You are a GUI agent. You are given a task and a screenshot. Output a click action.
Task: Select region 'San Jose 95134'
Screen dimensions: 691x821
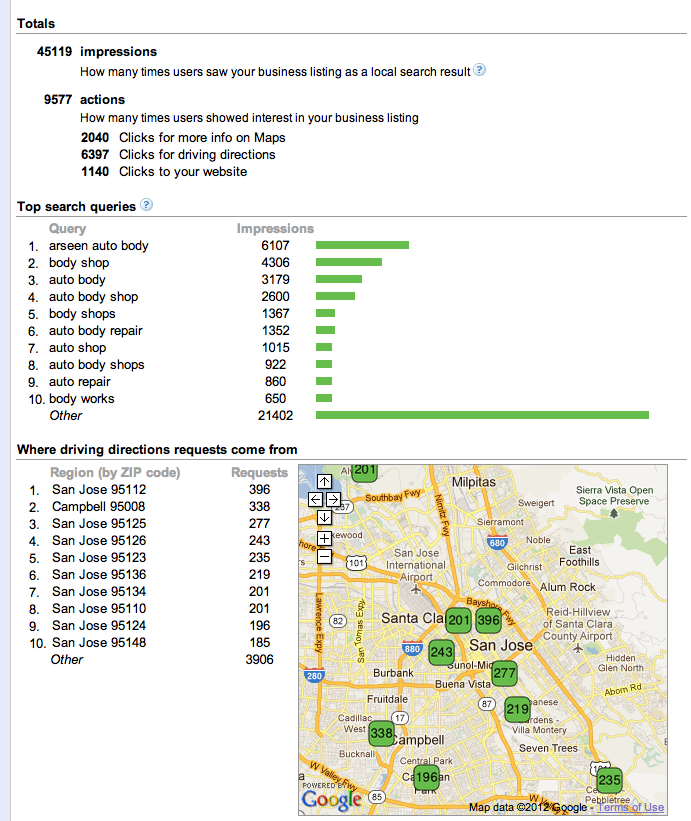99,592
